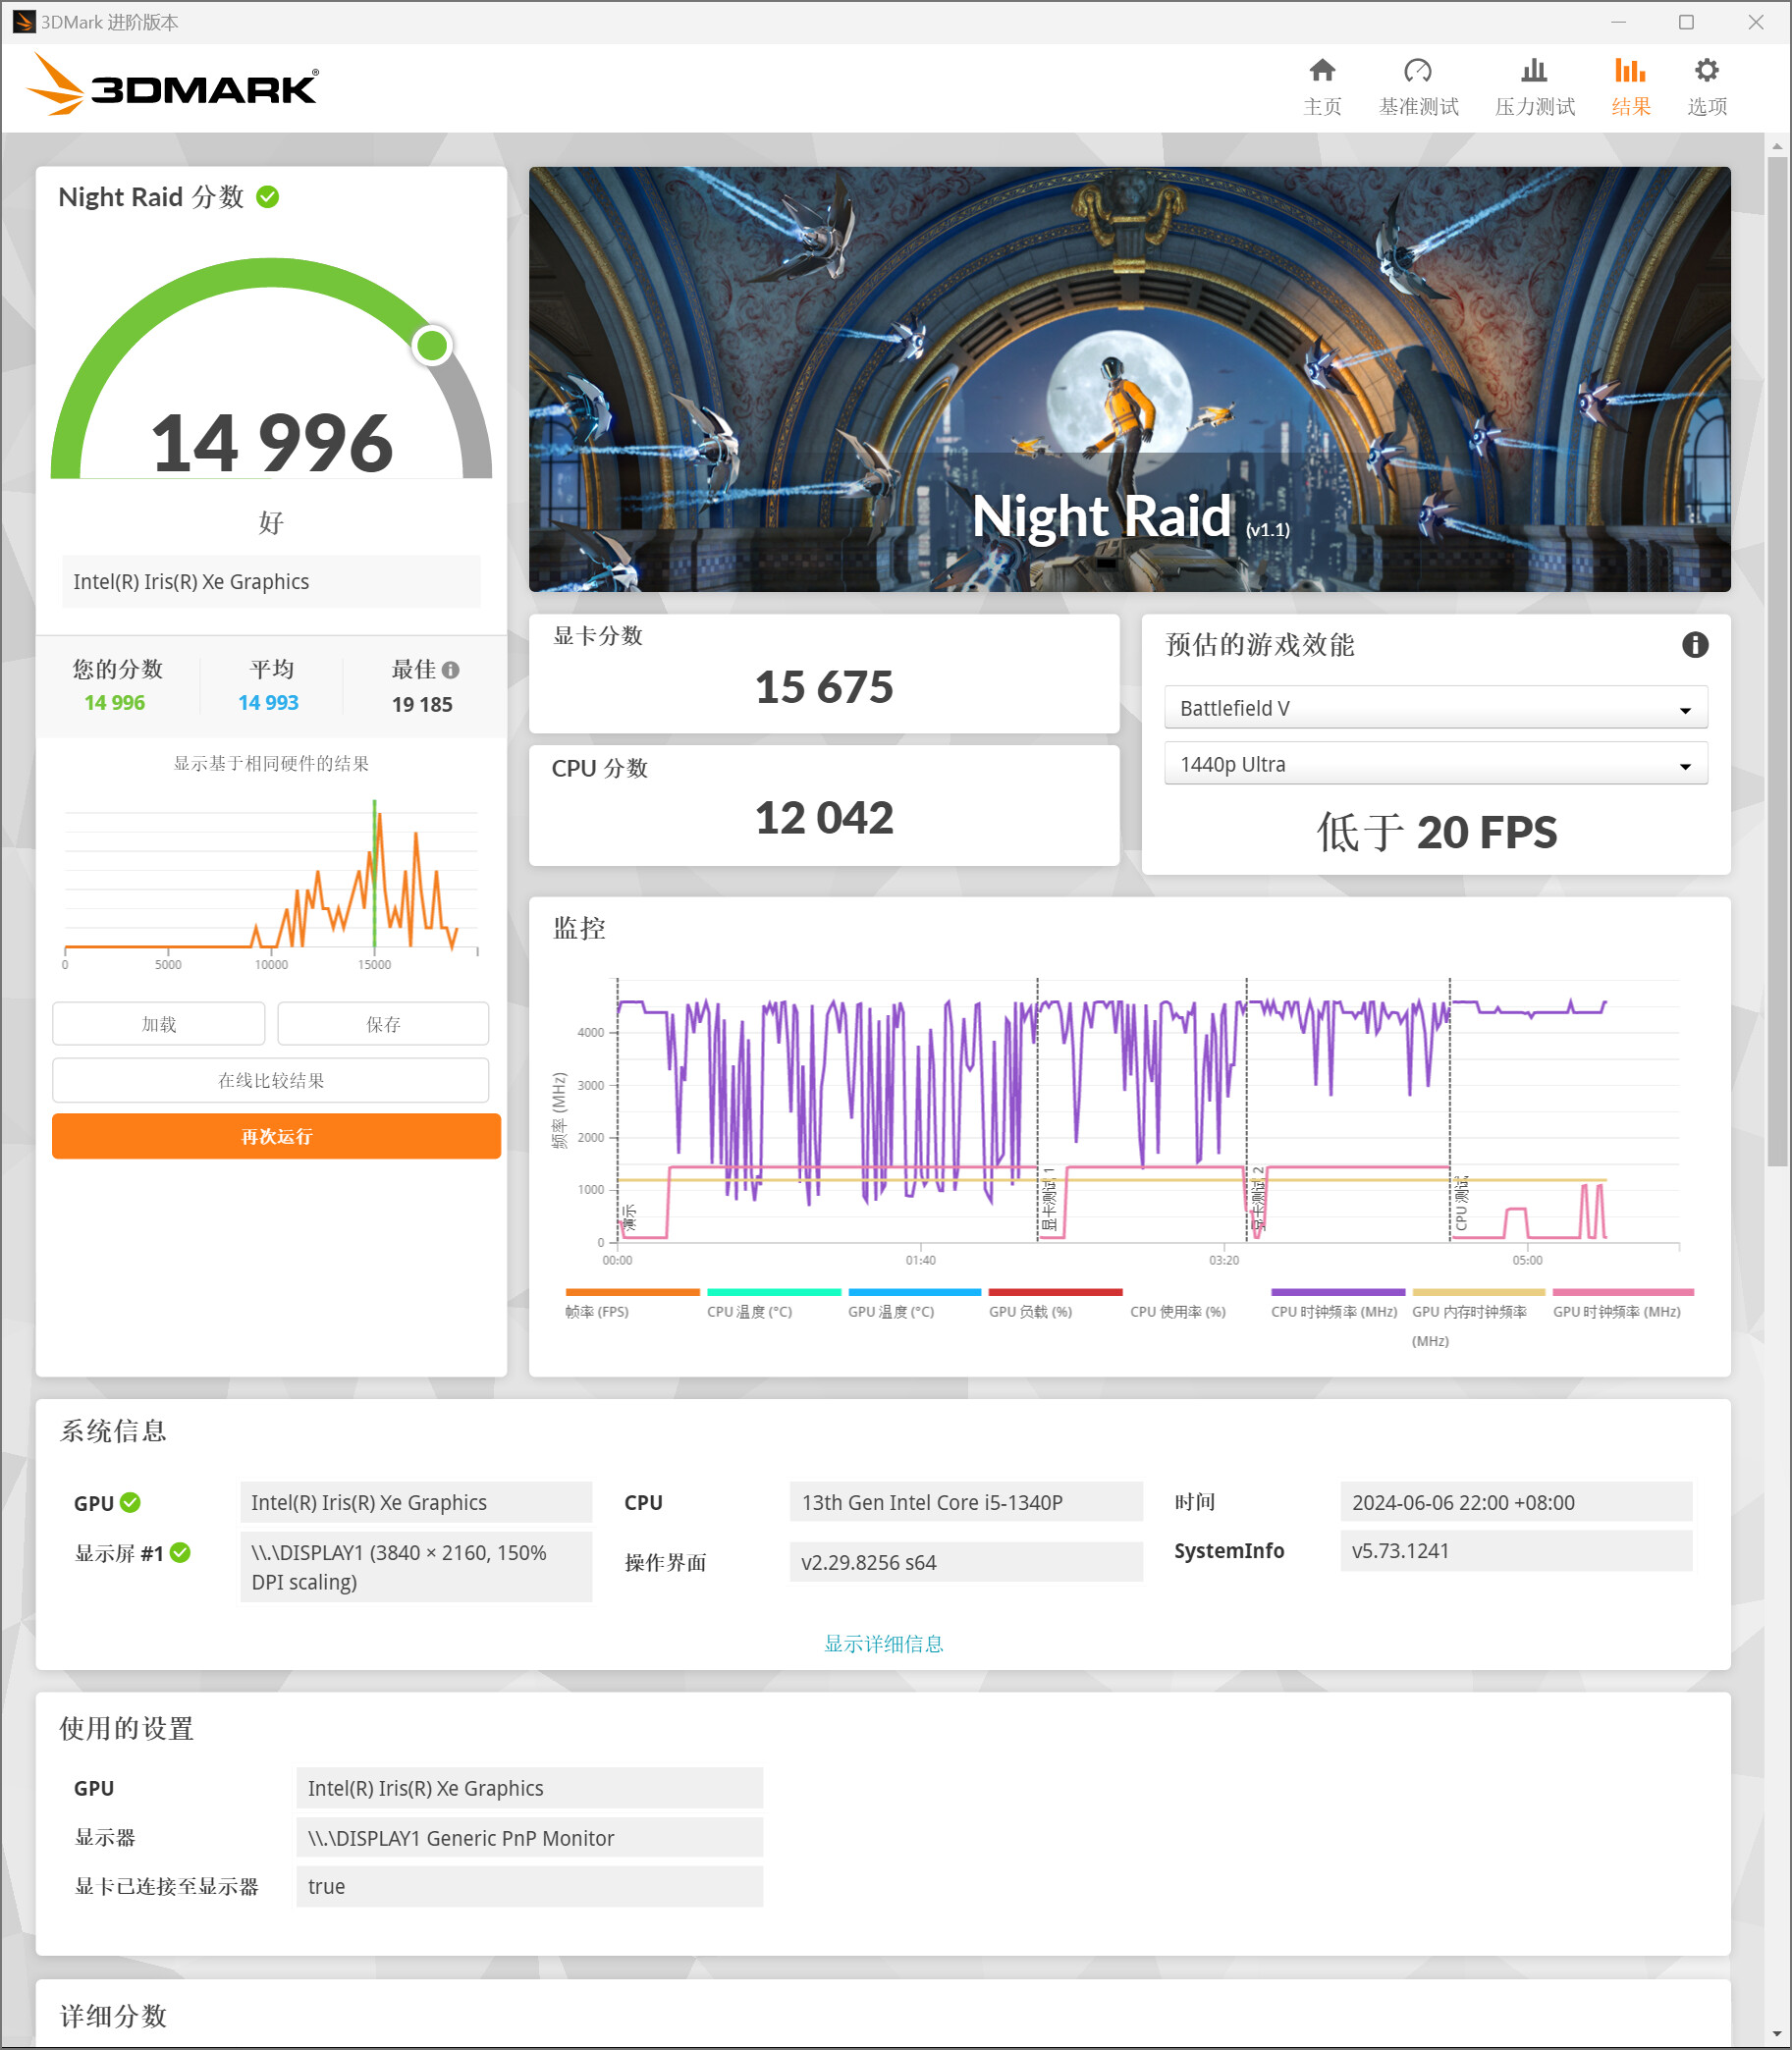The width and height of the screenshot is (1792, 2050).
Task: Click the Home icon in the top navigation
Action: tap(1322, 71)
